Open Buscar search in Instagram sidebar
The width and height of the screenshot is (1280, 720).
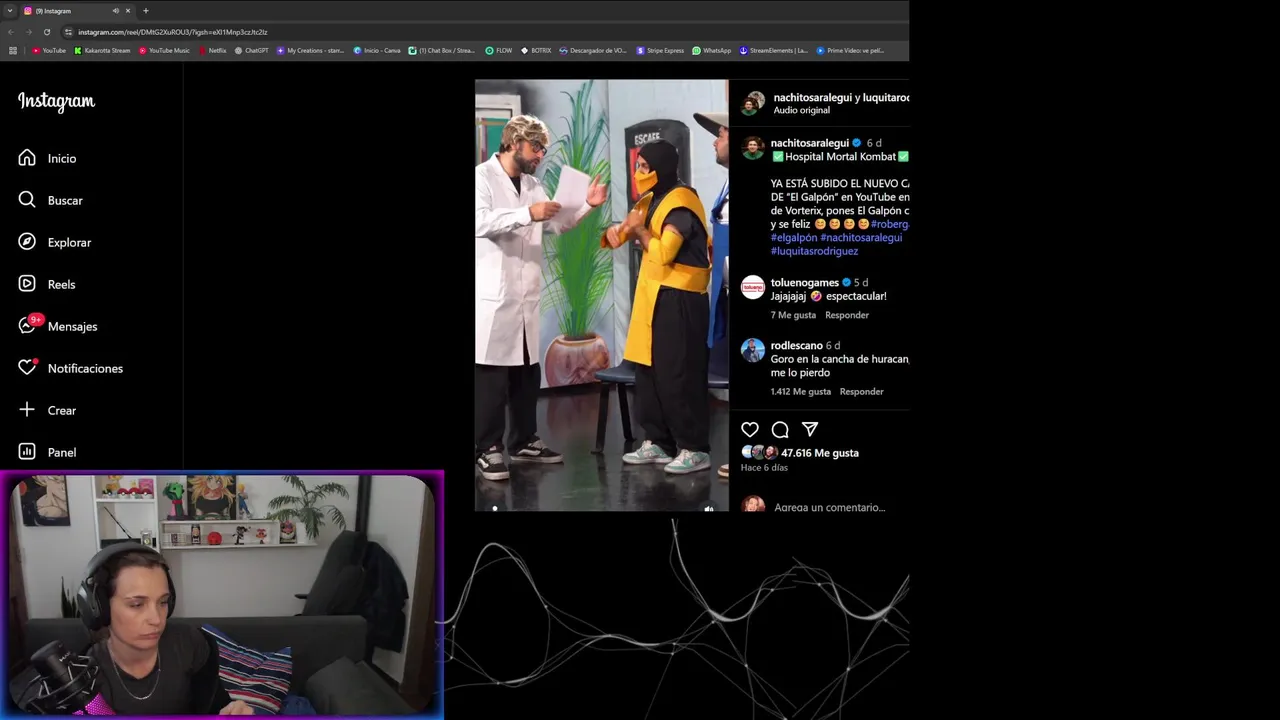coord(27,200)
